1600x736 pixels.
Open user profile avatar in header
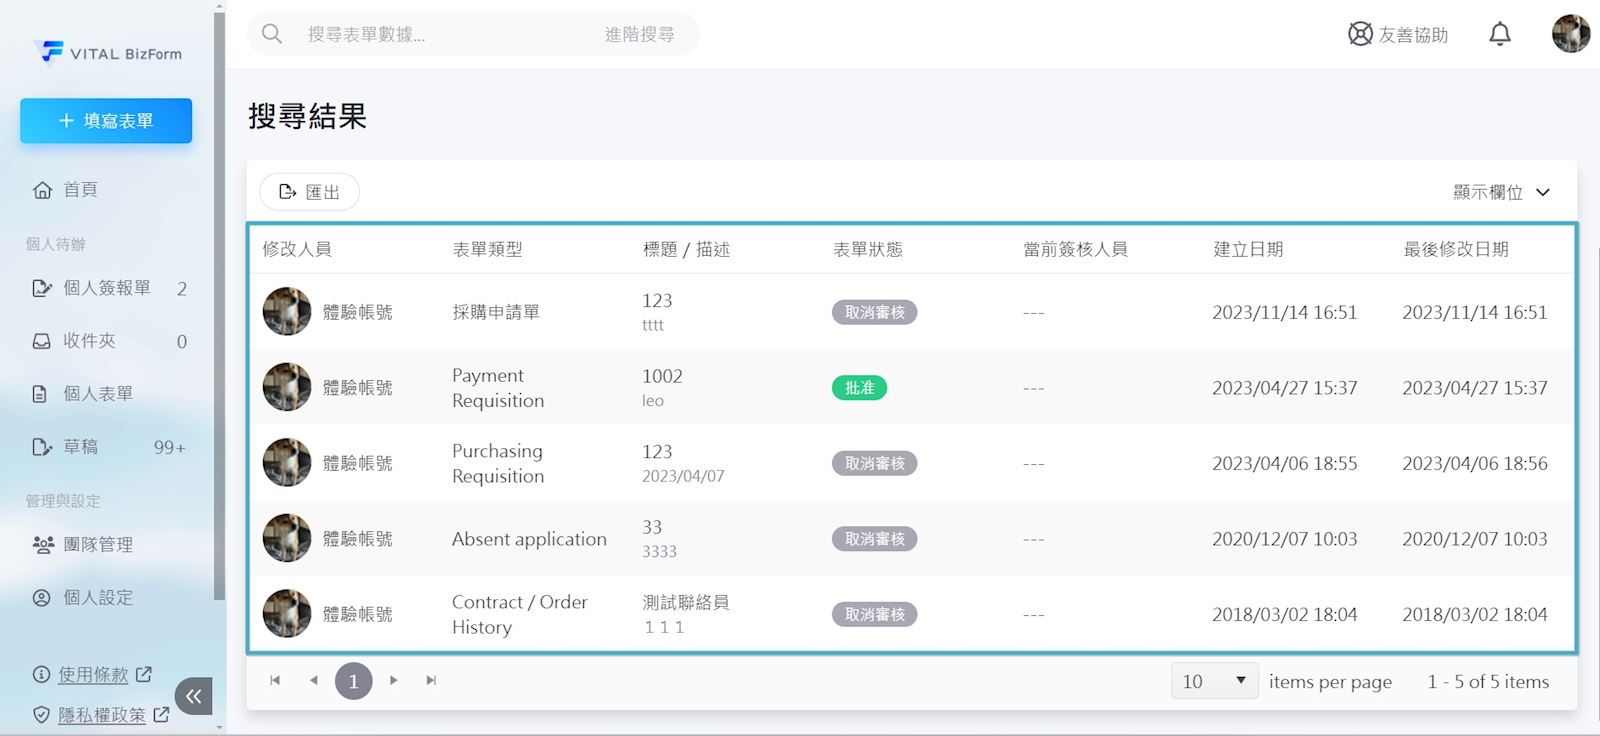click(x=1570, y=34)
